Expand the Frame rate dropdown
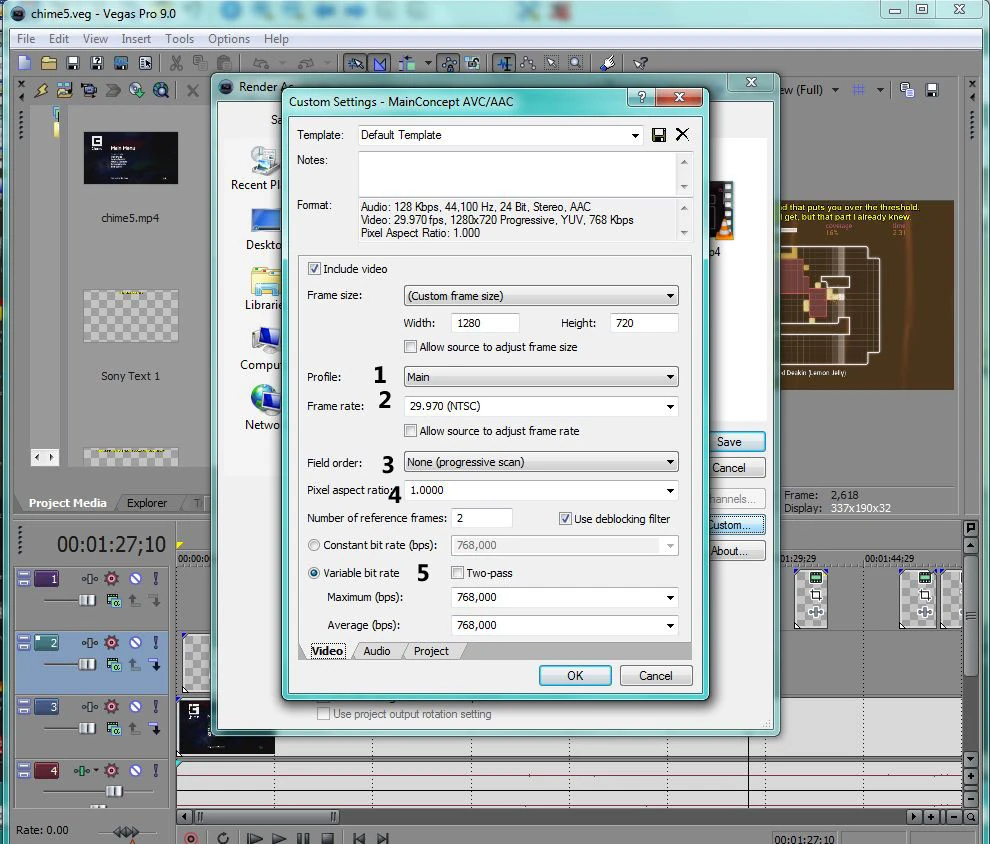 [x=670, y=406]
